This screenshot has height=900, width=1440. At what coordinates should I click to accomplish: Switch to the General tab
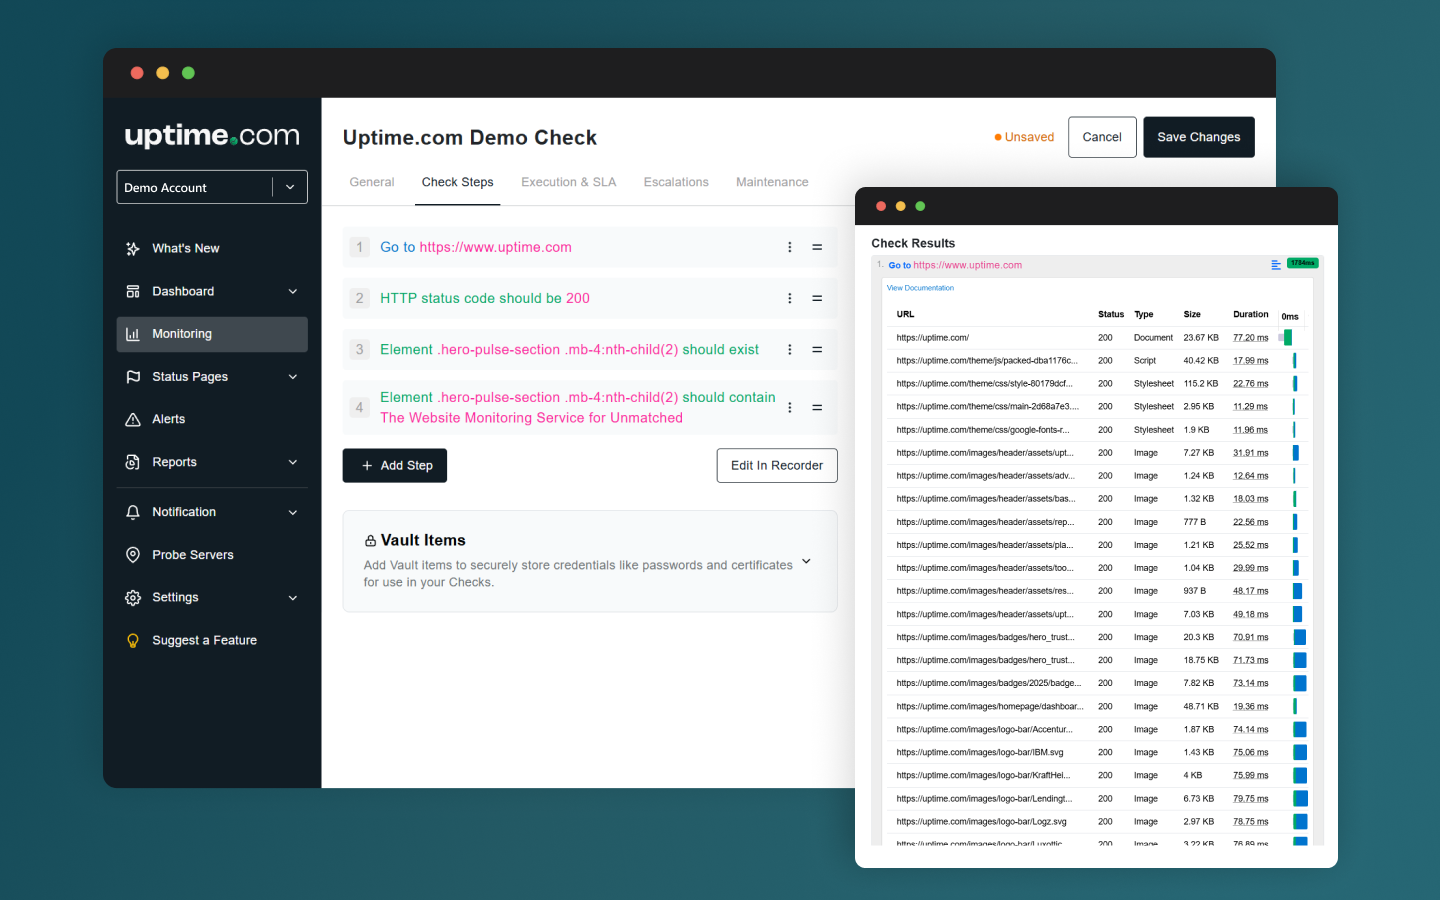[x=372, y=182]
